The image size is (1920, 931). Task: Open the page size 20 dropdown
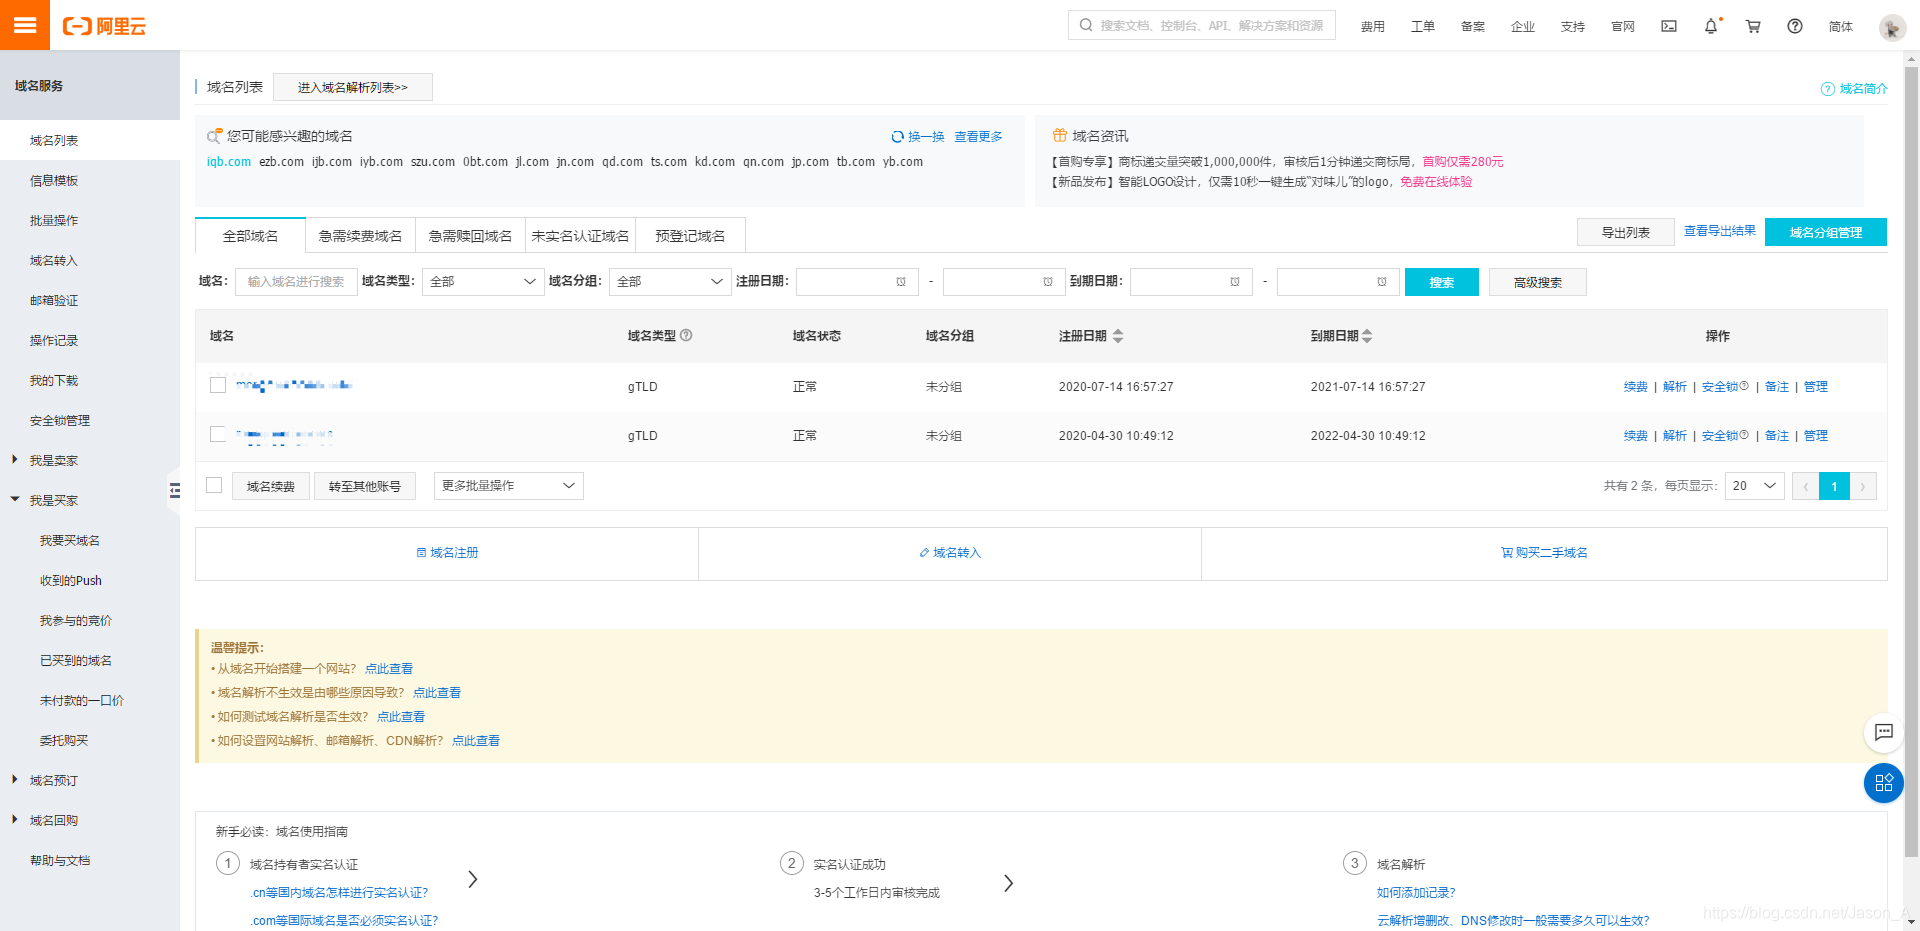[x=1755, y=486]
